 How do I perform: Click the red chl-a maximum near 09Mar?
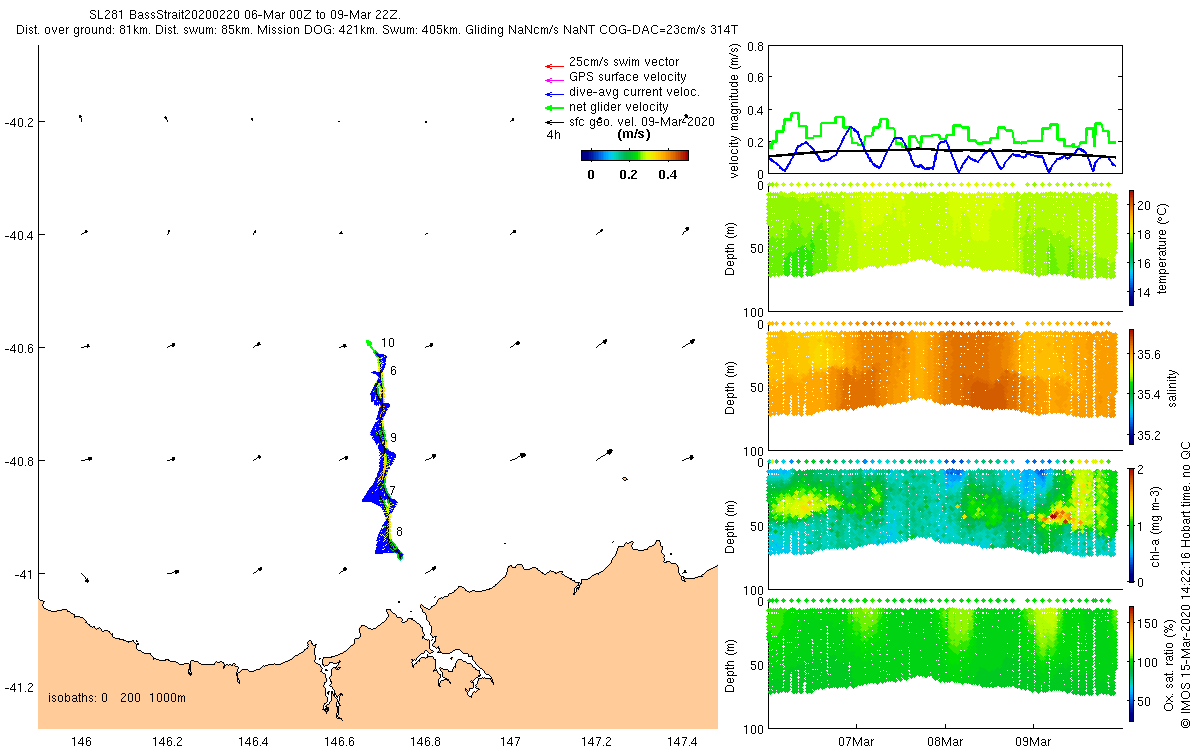point(1058,516)
